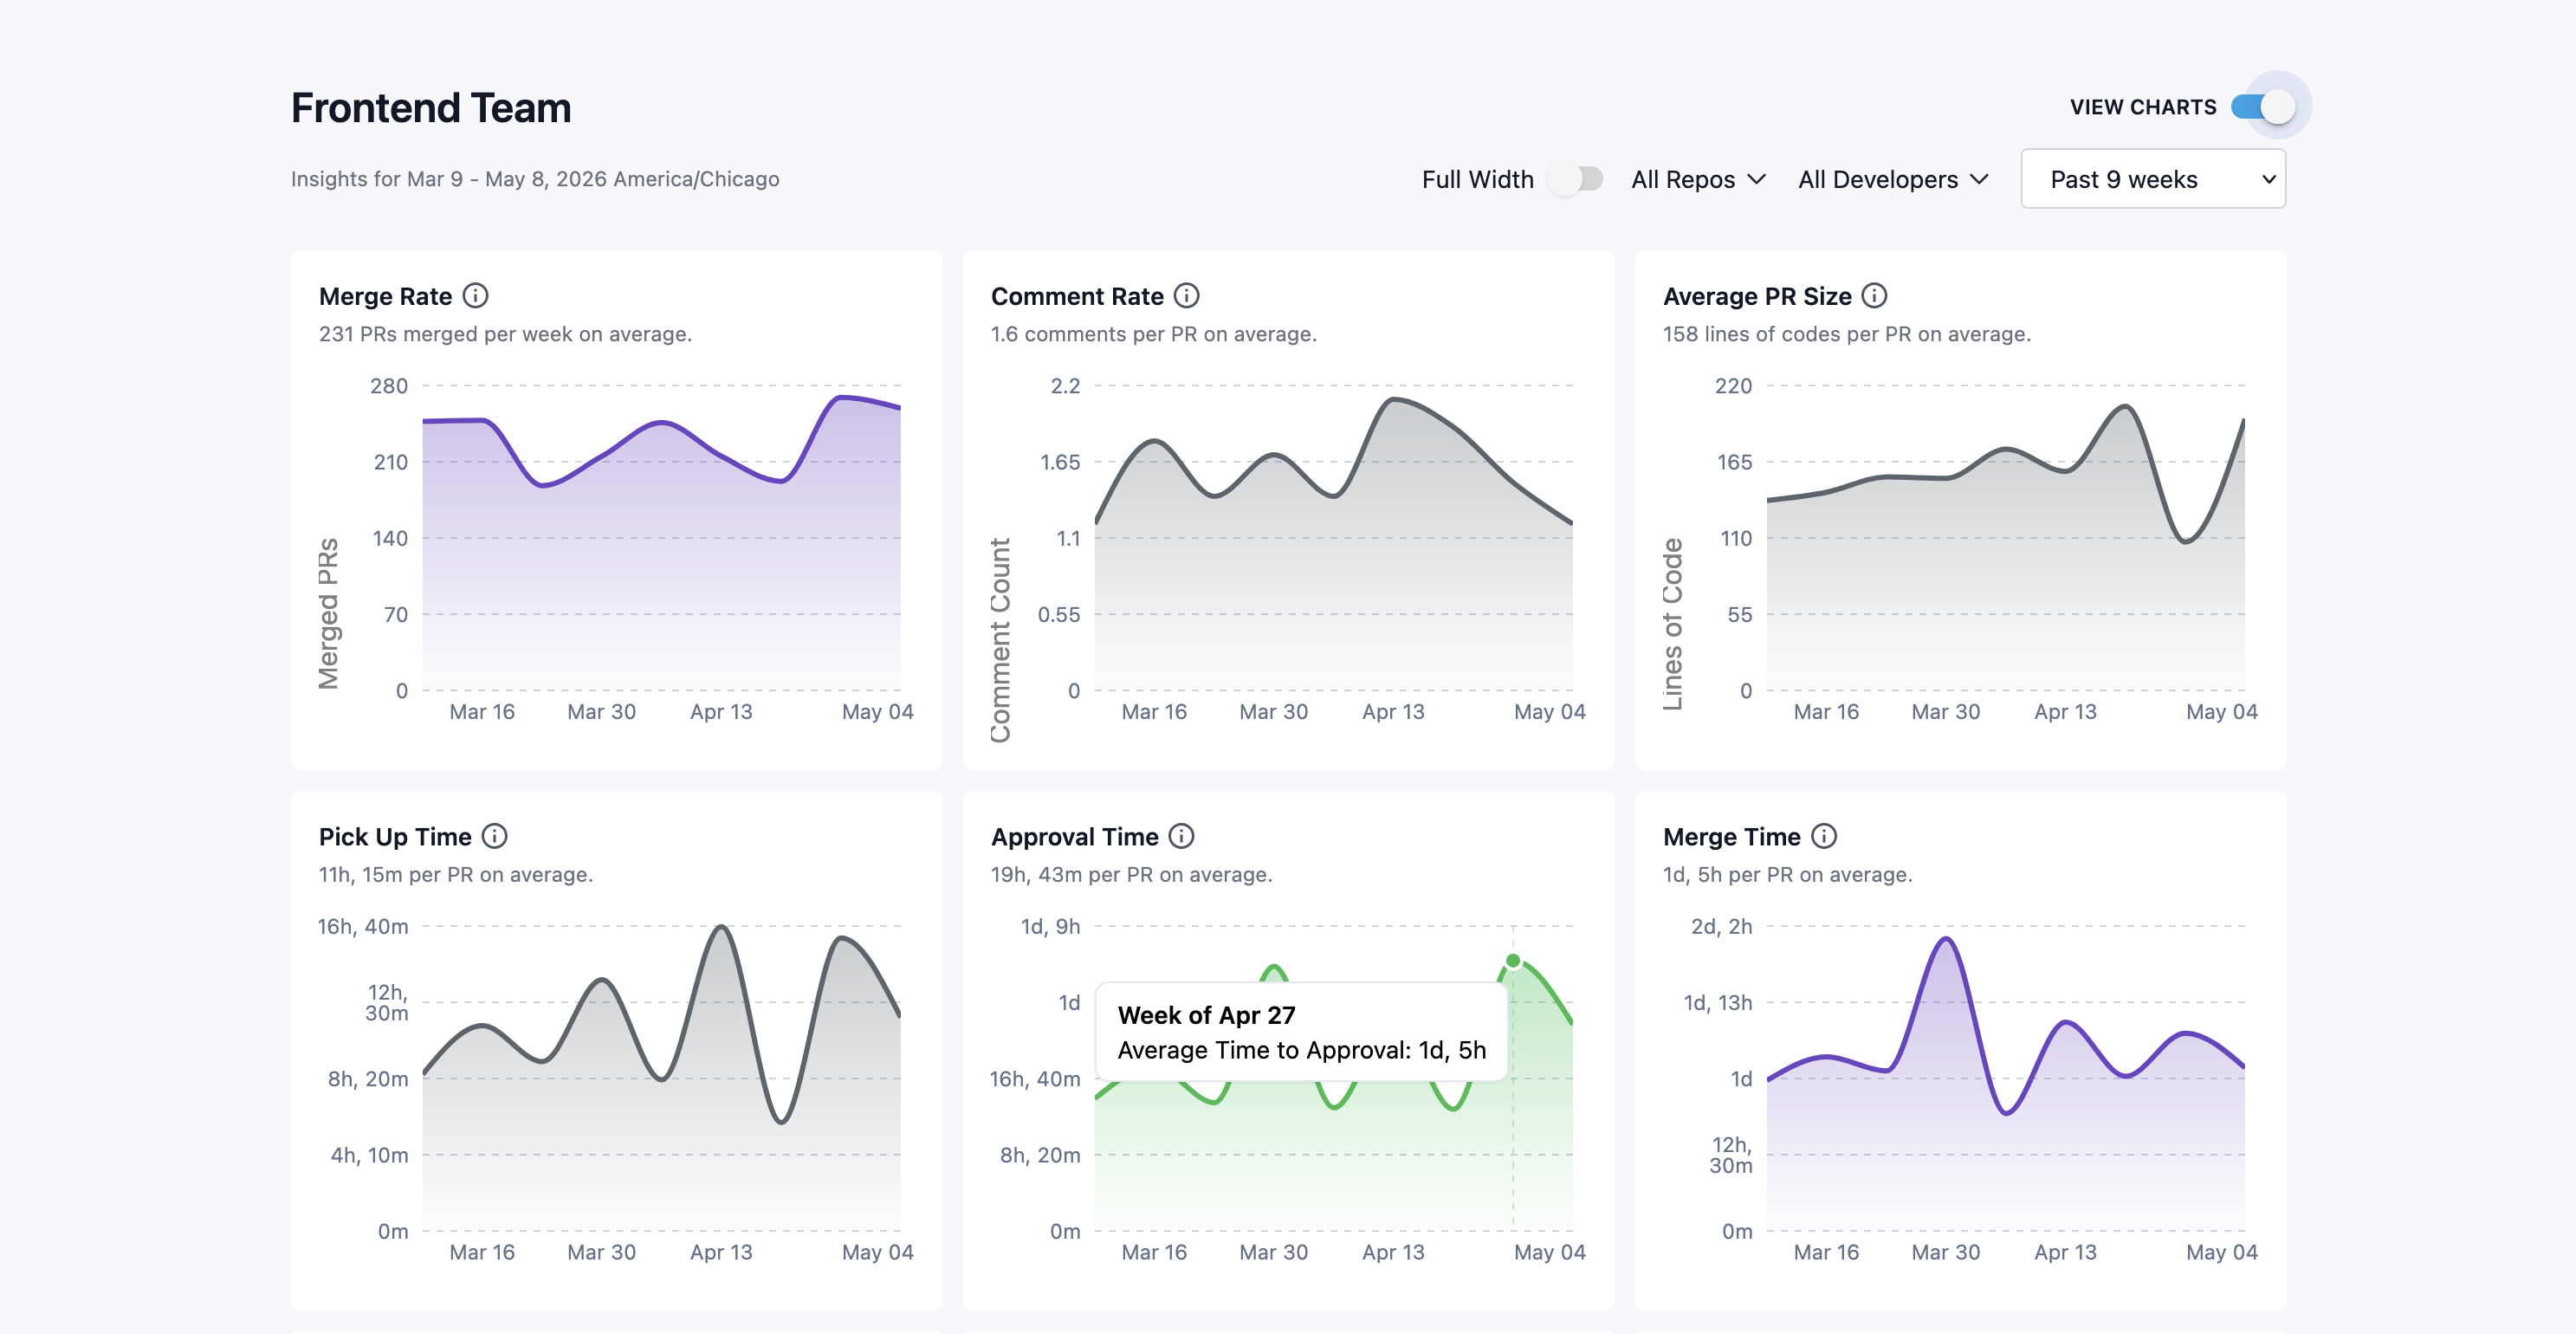Click the Average PR Size info icon
This screenshot has height=1334, width=2576.
(x=1874, y=296)
